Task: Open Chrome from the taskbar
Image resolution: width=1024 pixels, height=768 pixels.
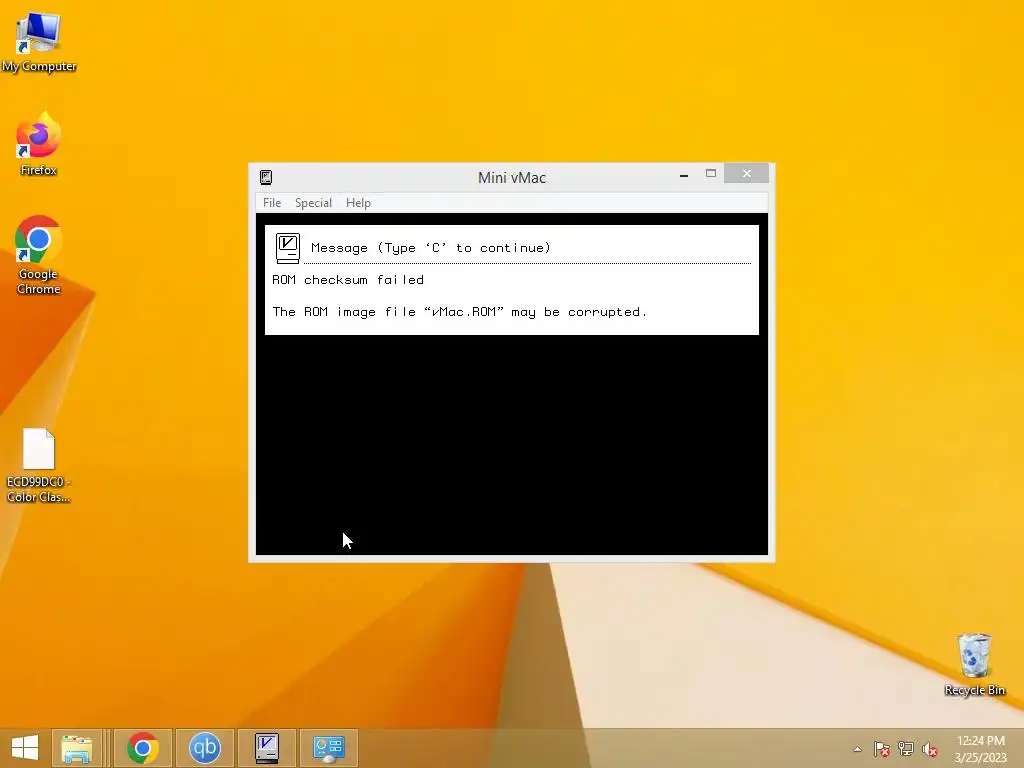Action: [x=143, y=748]
